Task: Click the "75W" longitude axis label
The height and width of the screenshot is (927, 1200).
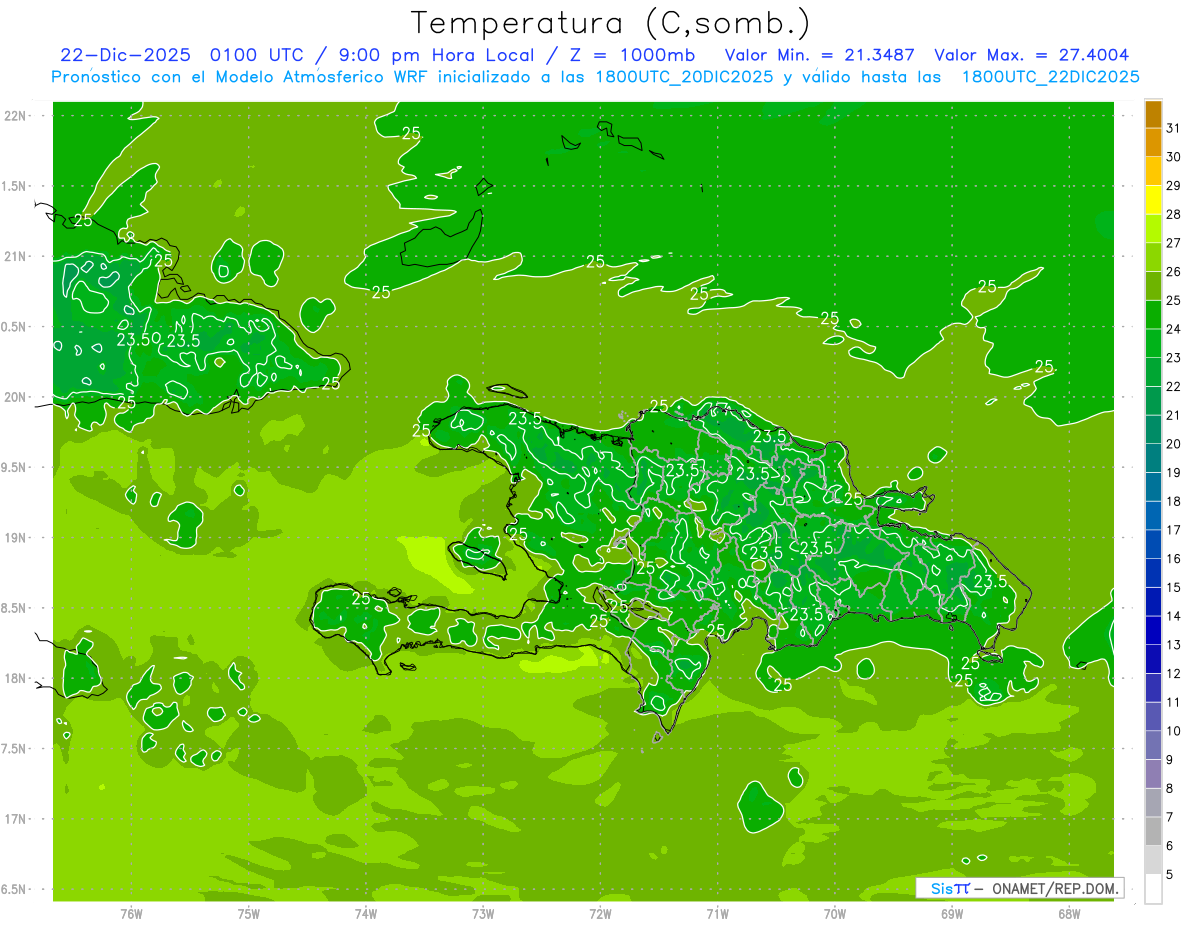Action: [x=248, y=914]
